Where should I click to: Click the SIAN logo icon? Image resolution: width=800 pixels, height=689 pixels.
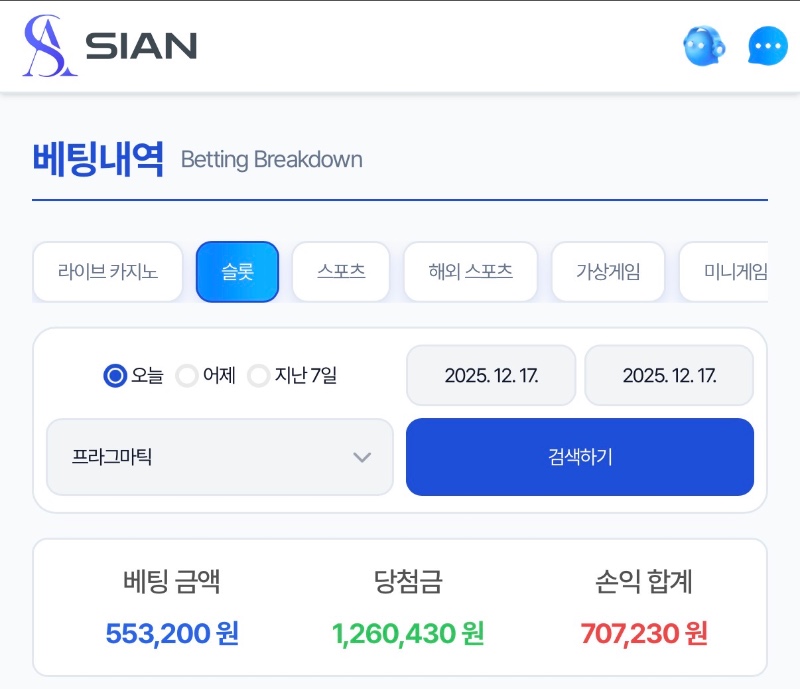coord(50,46)
